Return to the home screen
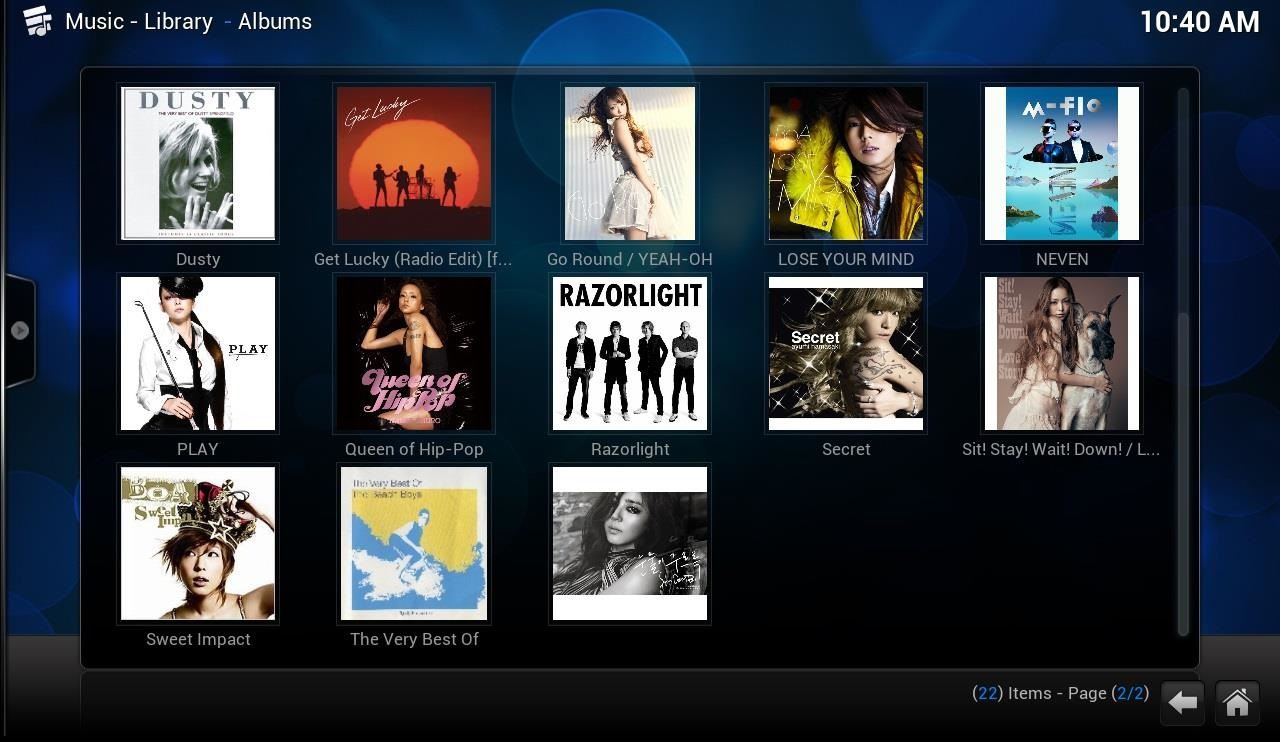The image size is (1280, 742). click(1237, 703)
